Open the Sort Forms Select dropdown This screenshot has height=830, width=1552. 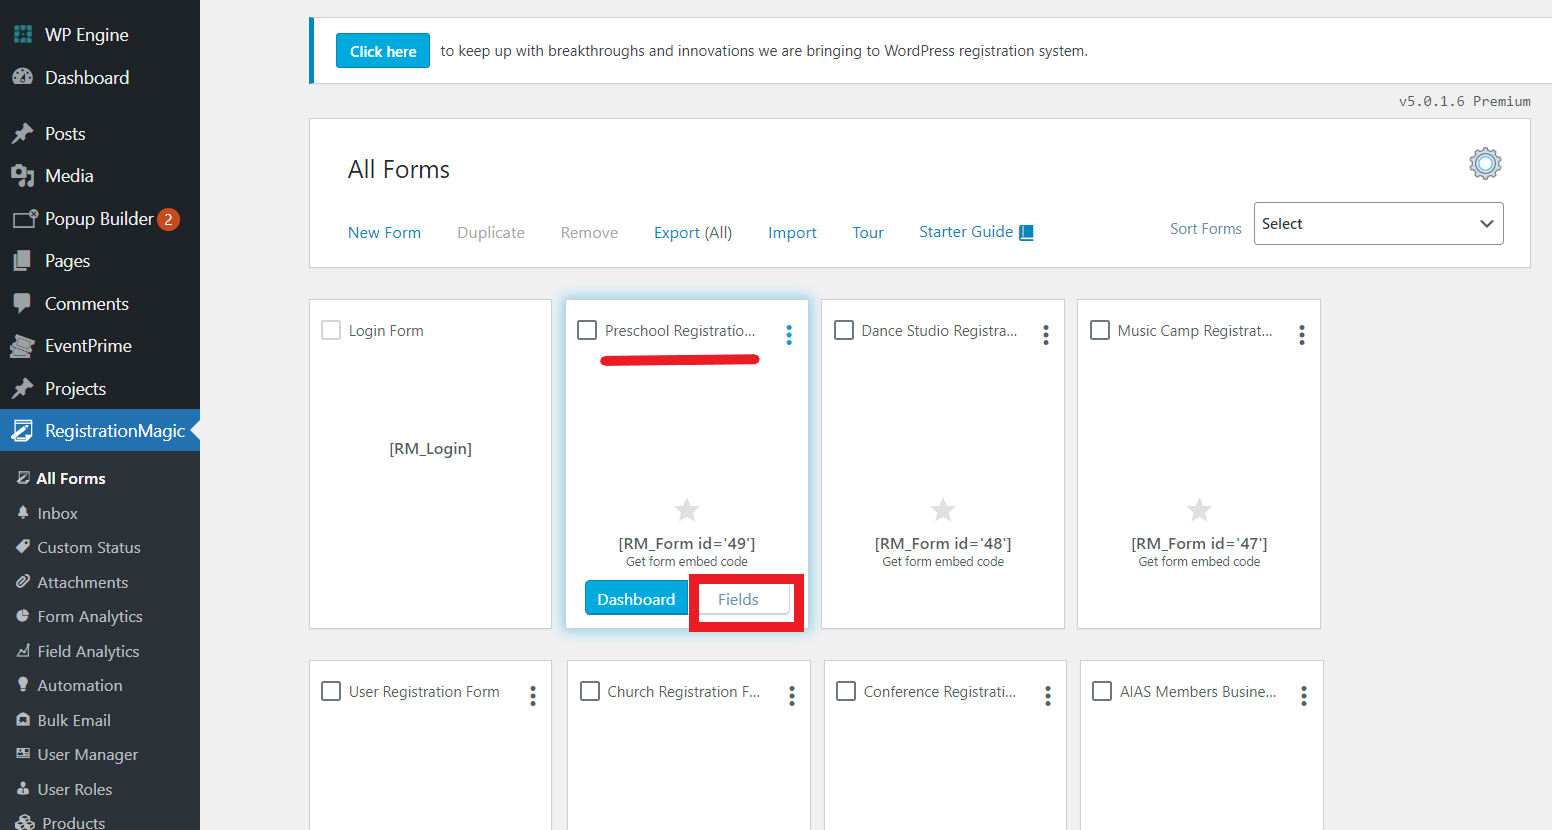click(x=1378, y=224)
